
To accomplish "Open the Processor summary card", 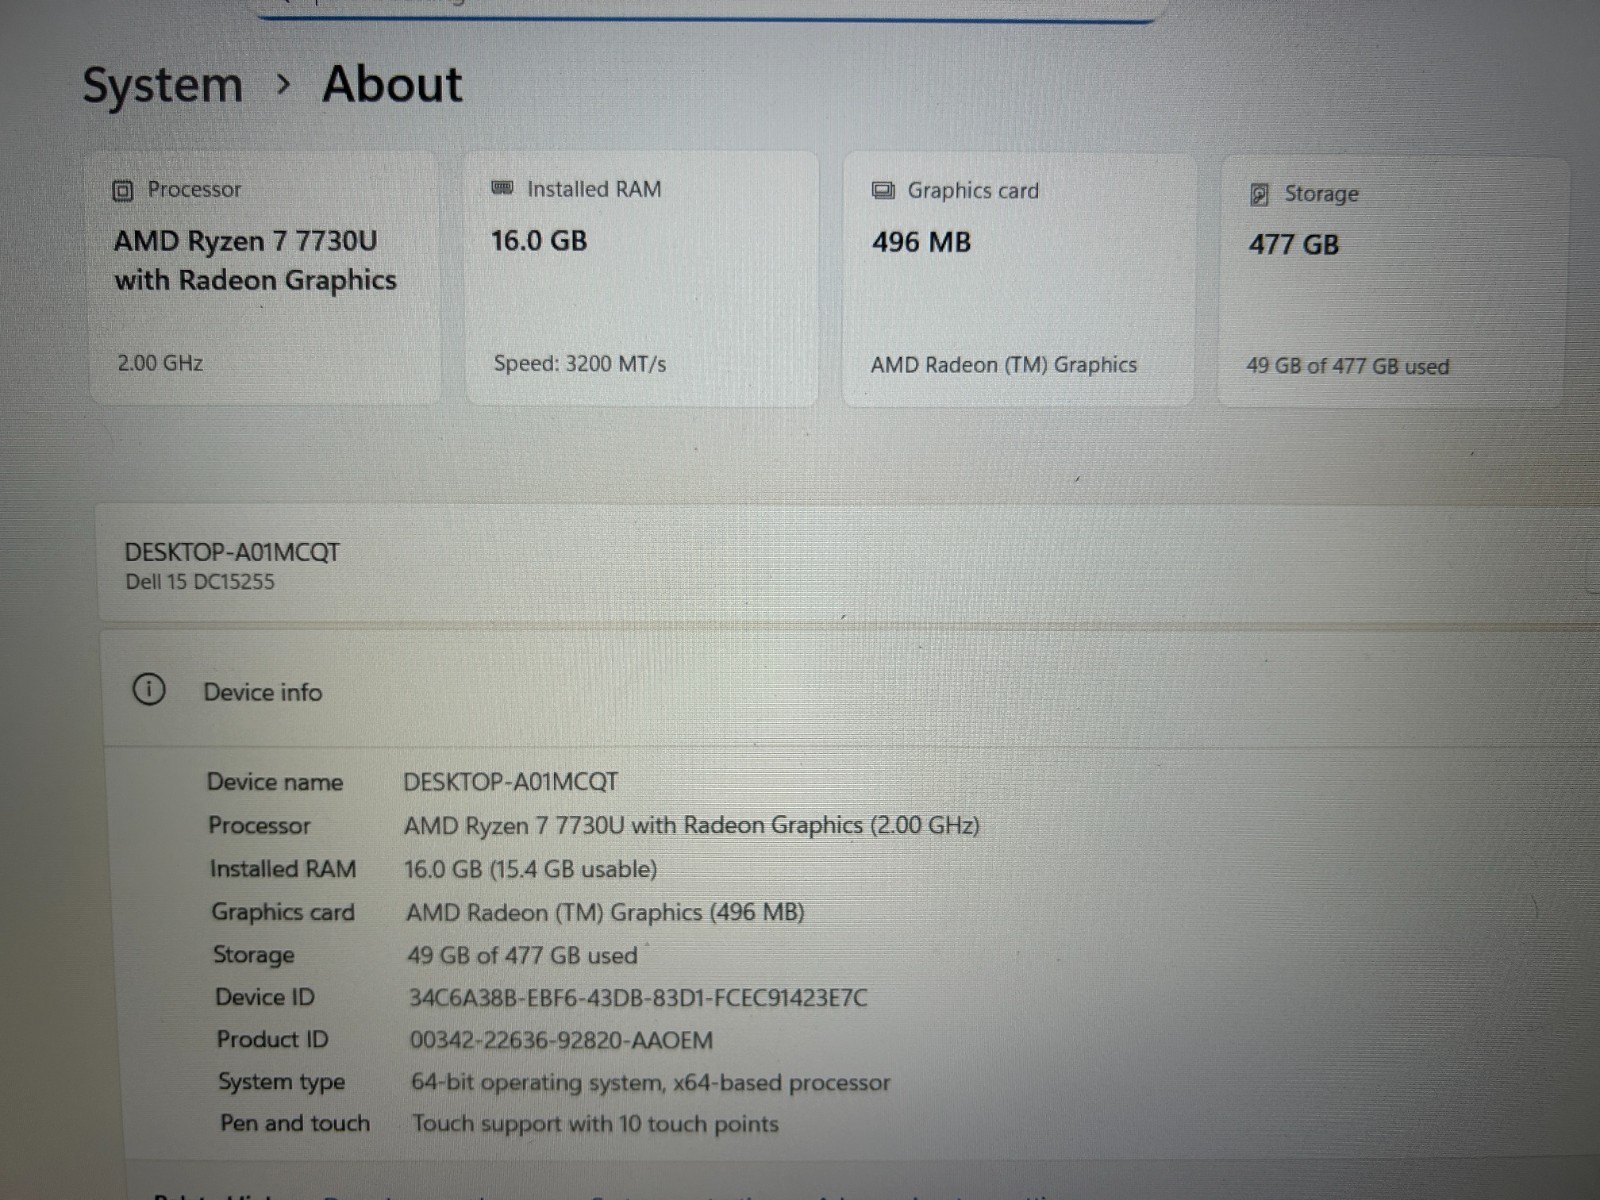I will pos(264,278).
